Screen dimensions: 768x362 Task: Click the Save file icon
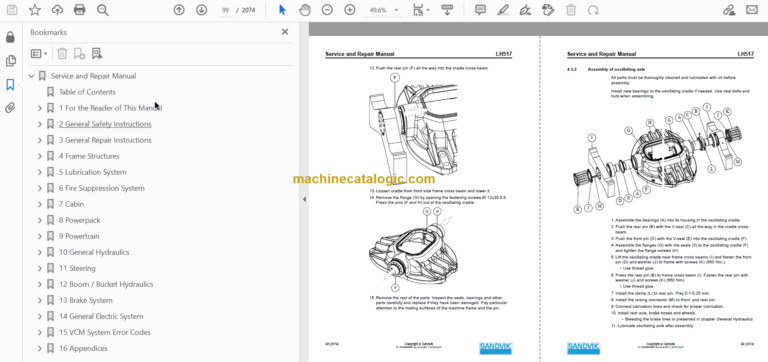coord(12,10)
